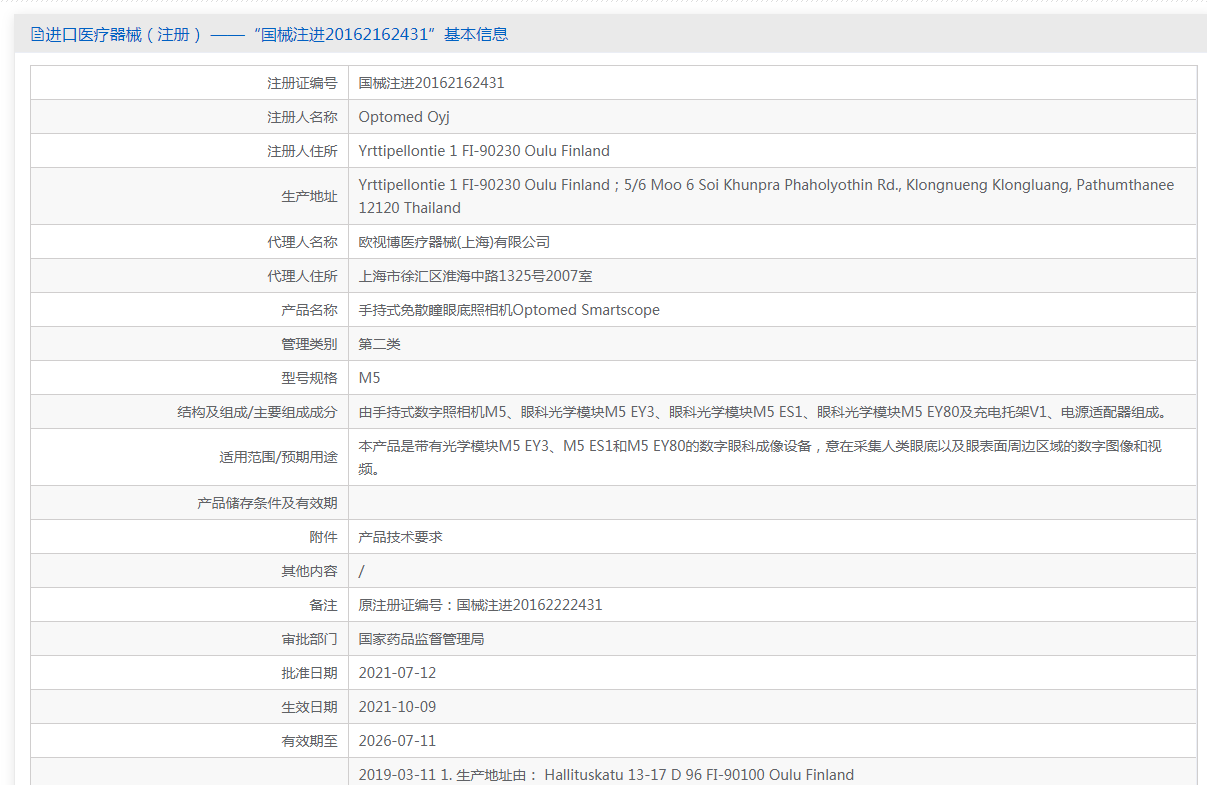Click the 批准日期 label
Viewport: 1207px width, 785px height.
[309, 673]
